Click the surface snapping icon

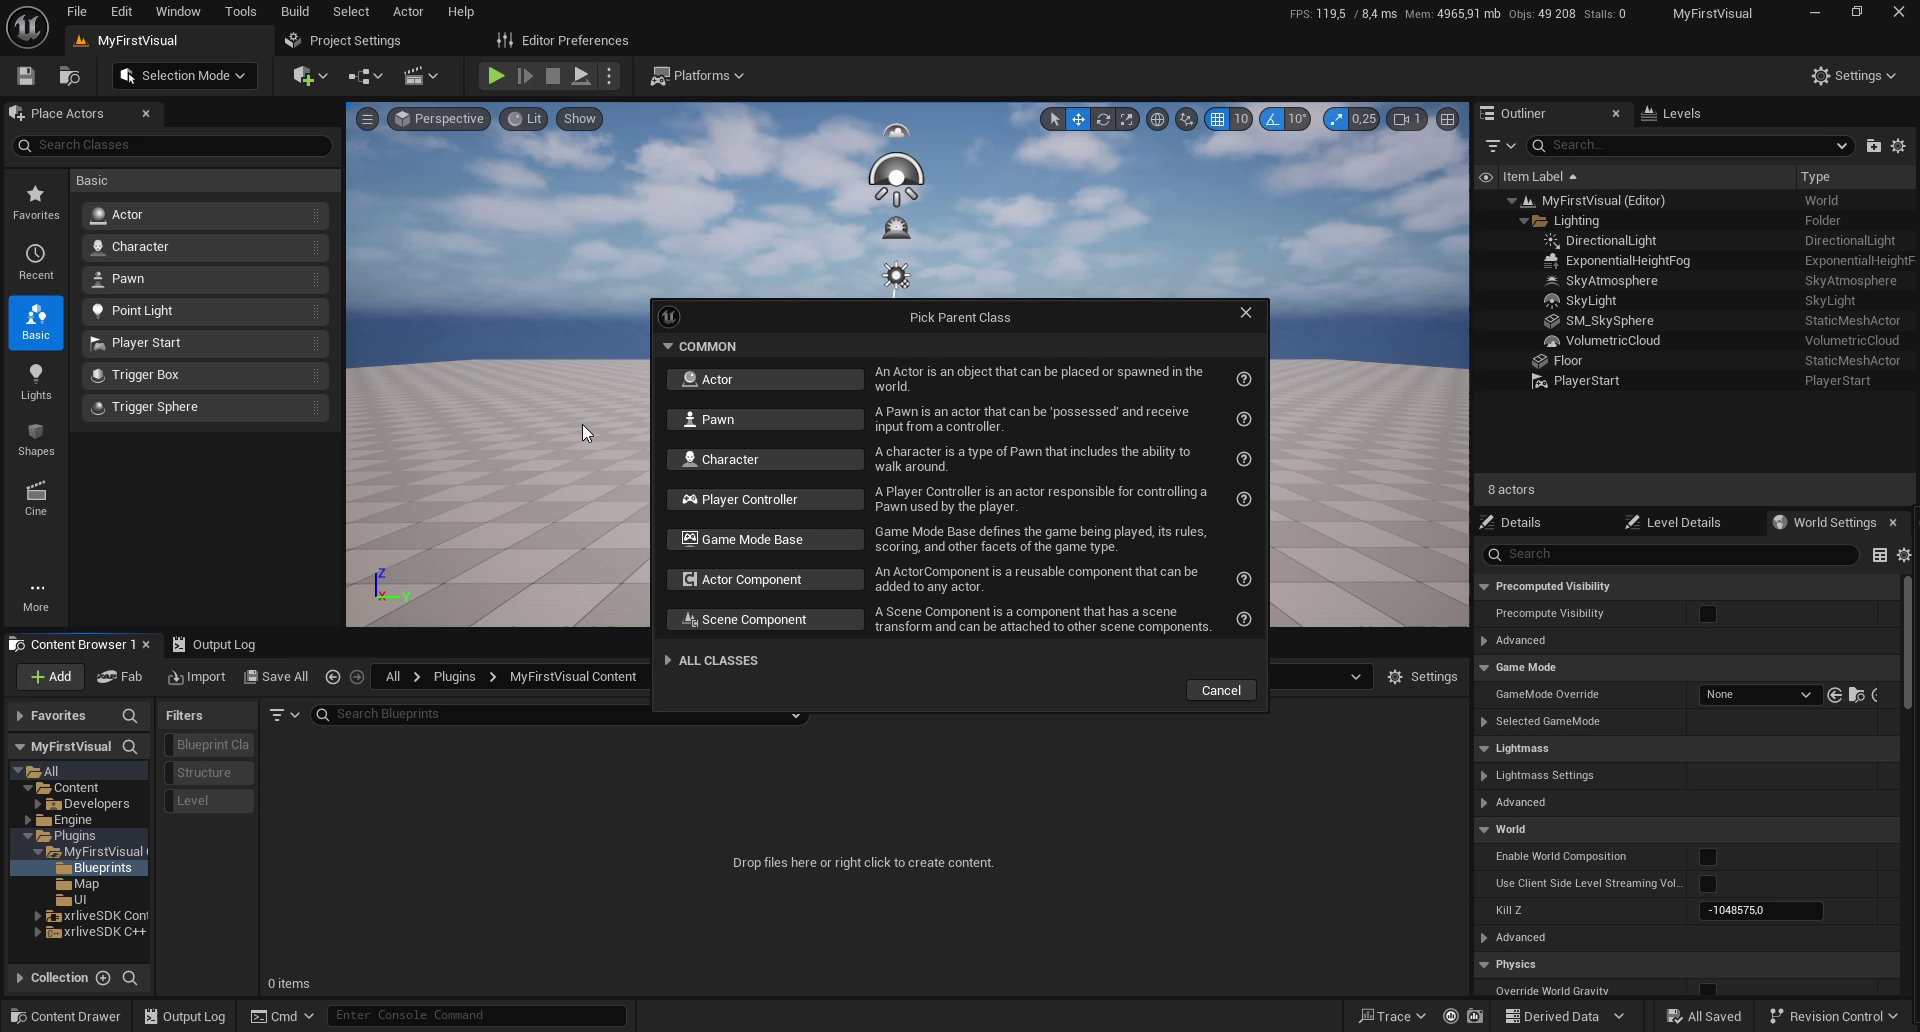tap(1186, 119)
